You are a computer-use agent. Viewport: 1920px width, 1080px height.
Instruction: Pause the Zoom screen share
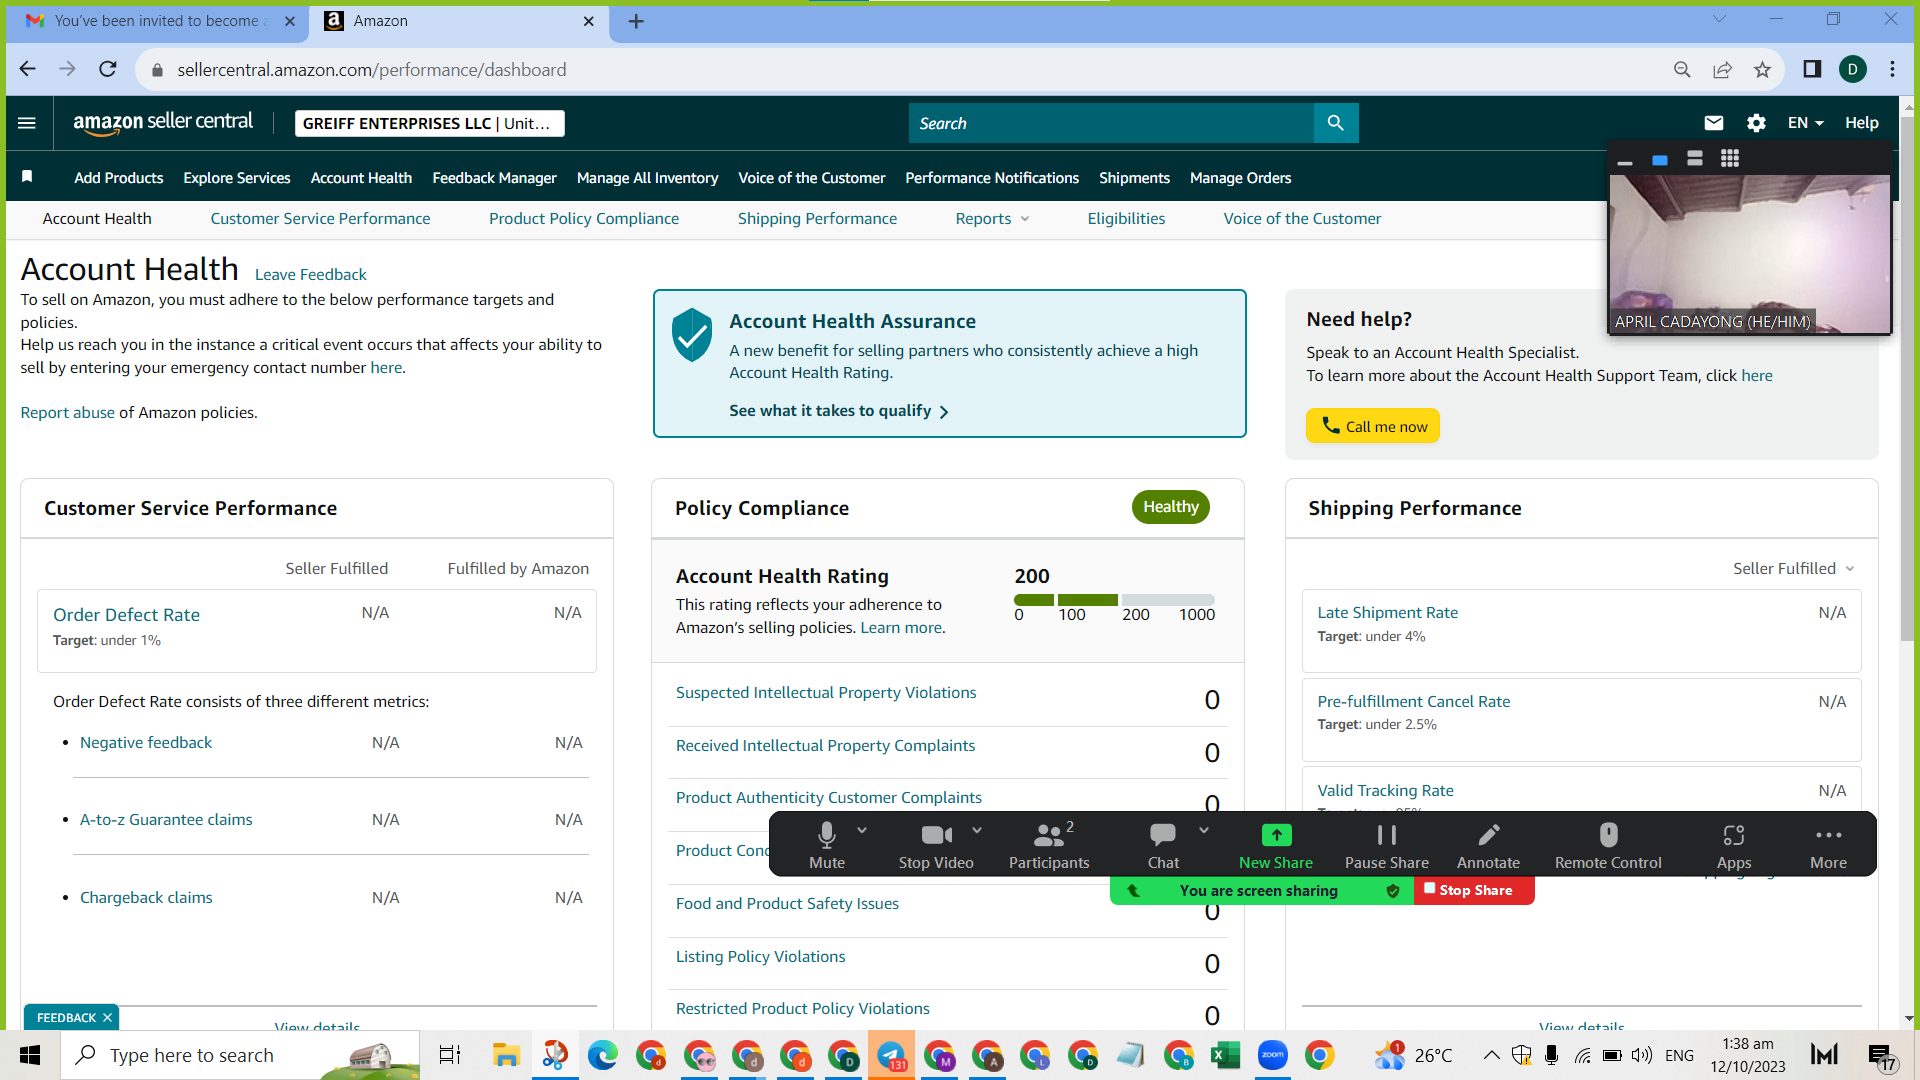pyautogui.click(x=1387, y=845)
